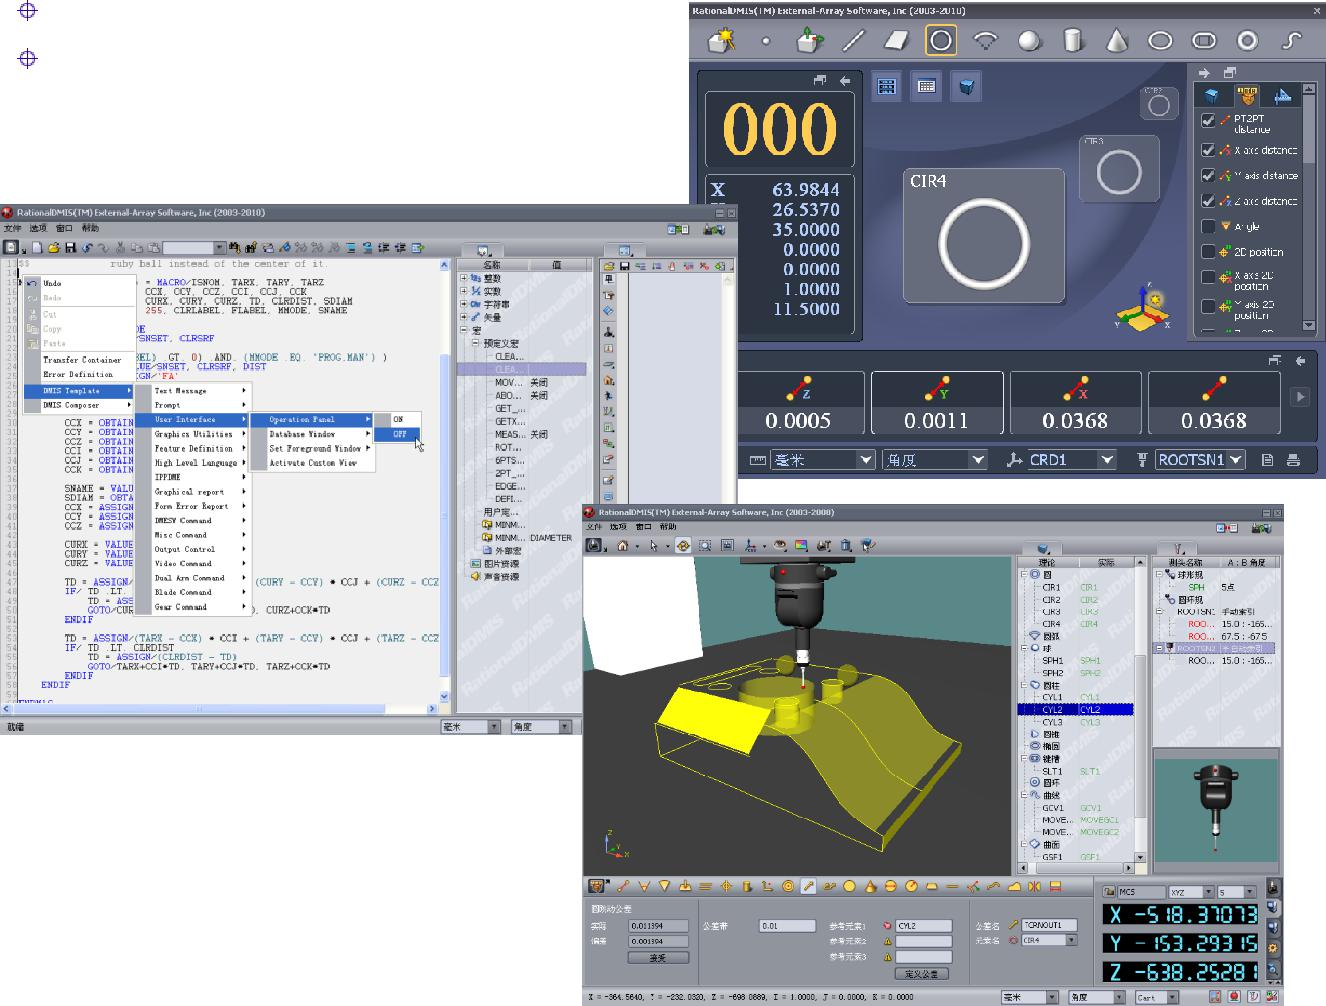
Task: Open the CRD1 coordinate system dropdown
Action: [x=1106, y=460]
